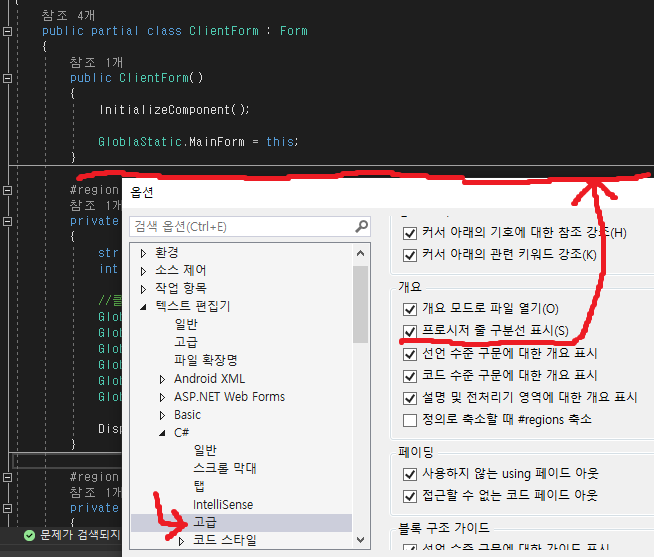Focus the 검색 옵션 search field
The width and height of the screenshot is (654, 557).
[250, 227]
